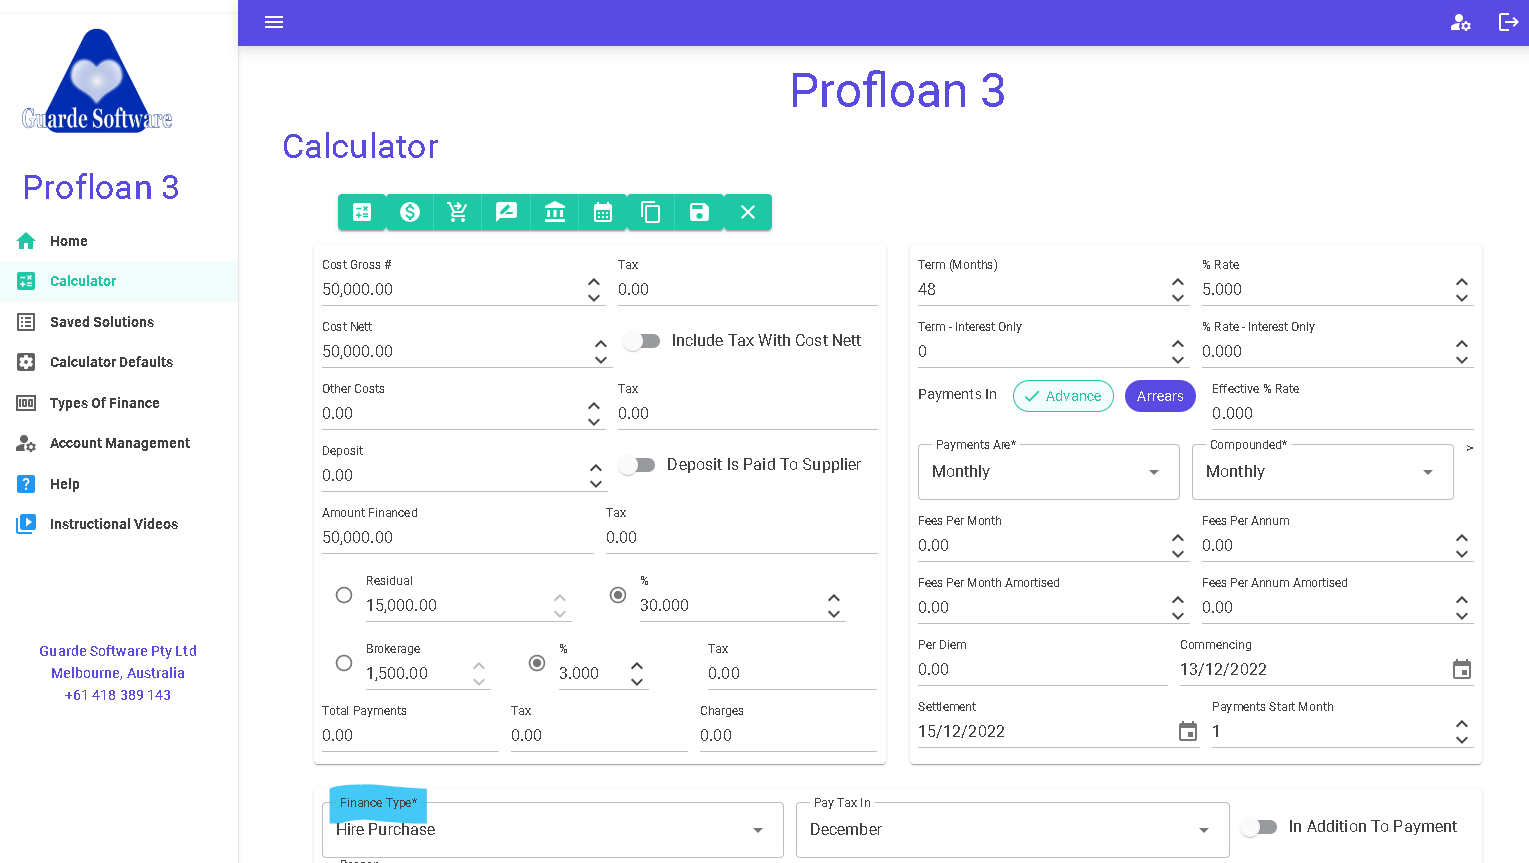Open Instructional Videos in sidebar
Viewport: 1529px width, 863px height.
[119, 524]
